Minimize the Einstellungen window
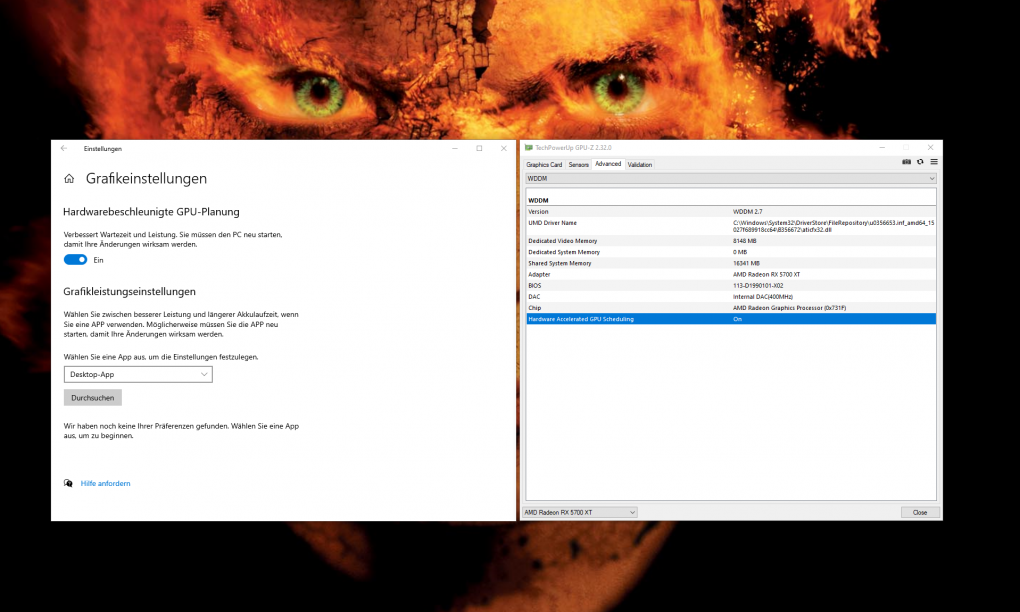The image size is (1020, 612). pos(455,148)
